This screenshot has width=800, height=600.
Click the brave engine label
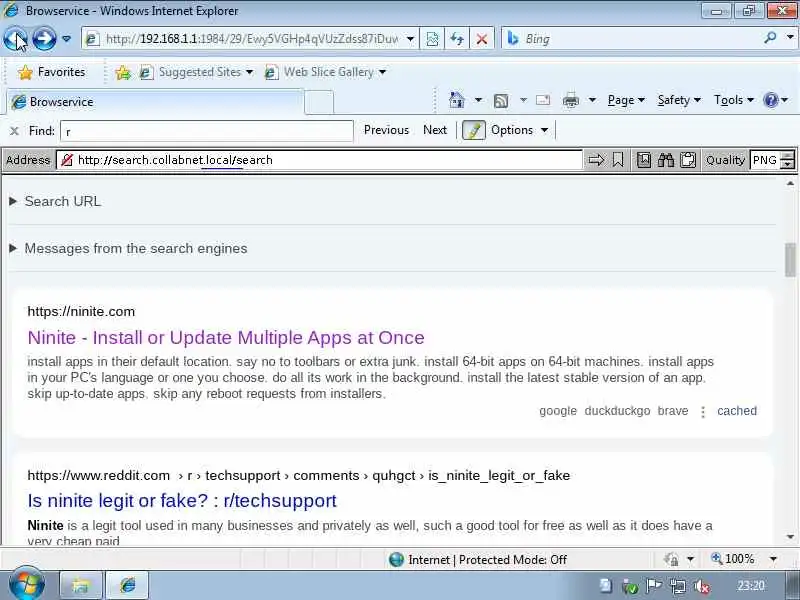[x=673, y=411]
